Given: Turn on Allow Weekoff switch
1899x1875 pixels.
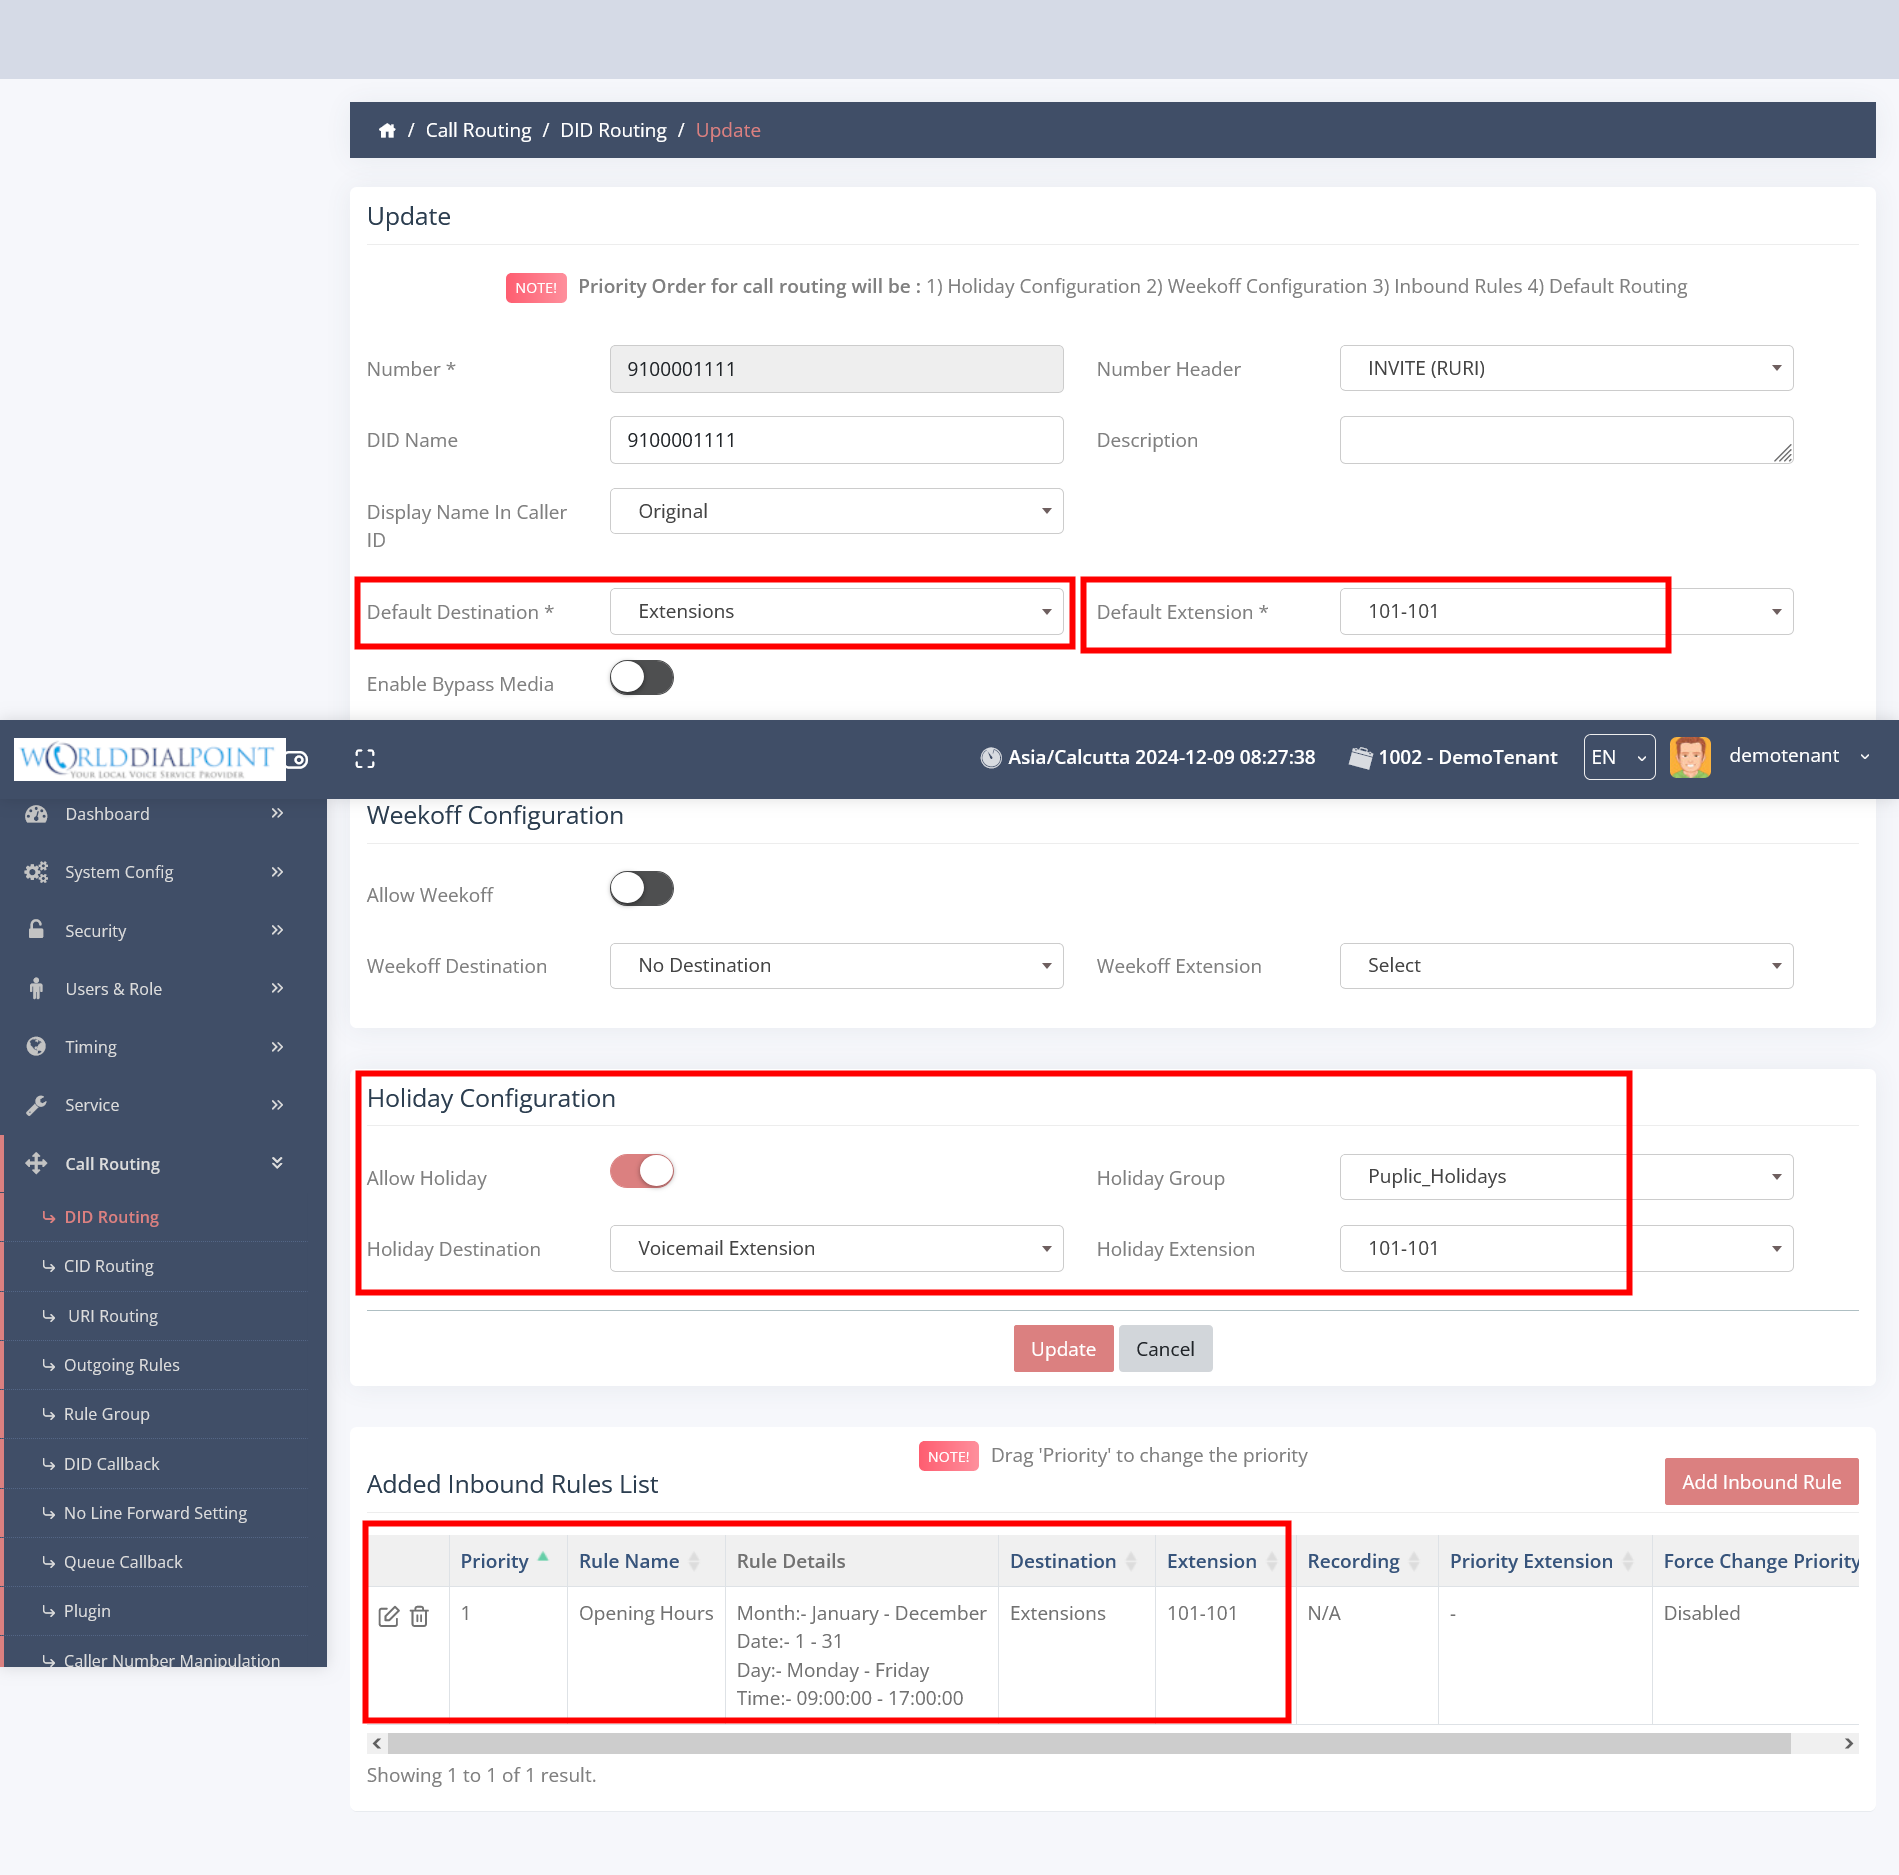Looking at the screenshot, I should tap(642, 888).
